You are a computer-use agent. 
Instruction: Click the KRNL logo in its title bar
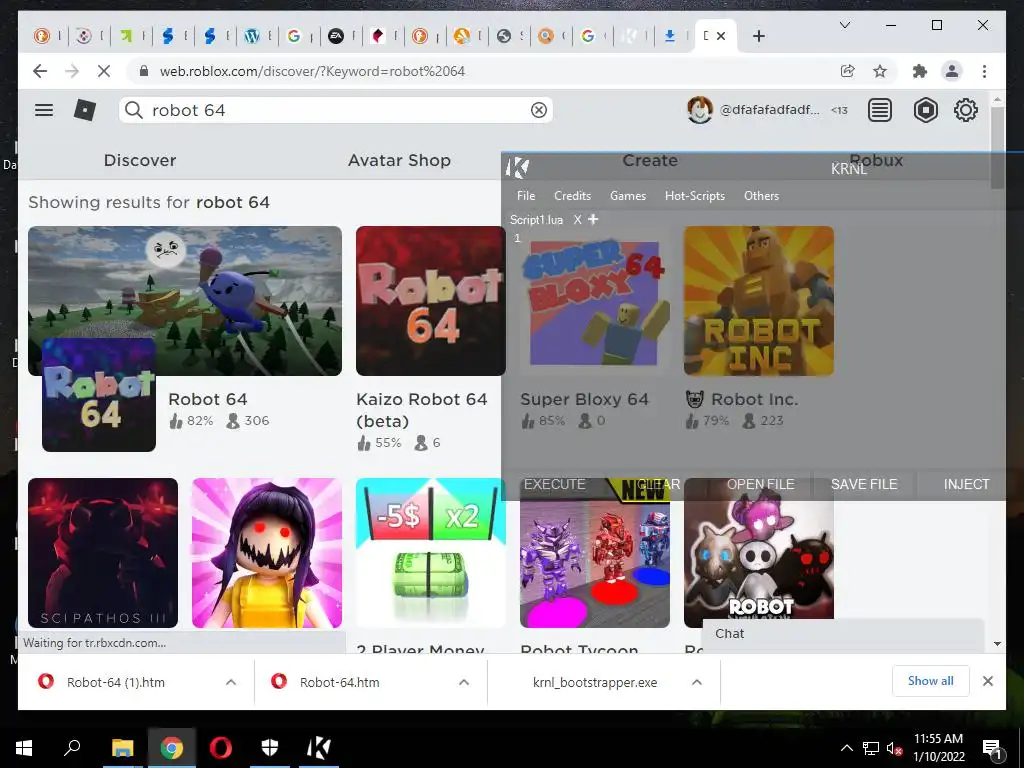(x=517, y=168)
